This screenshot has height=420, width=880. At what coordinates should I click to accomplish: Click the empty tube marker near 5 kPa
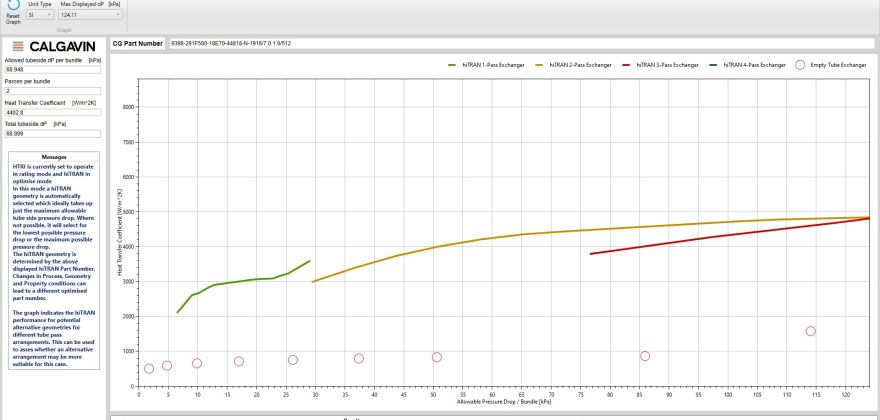click(167, 366)
